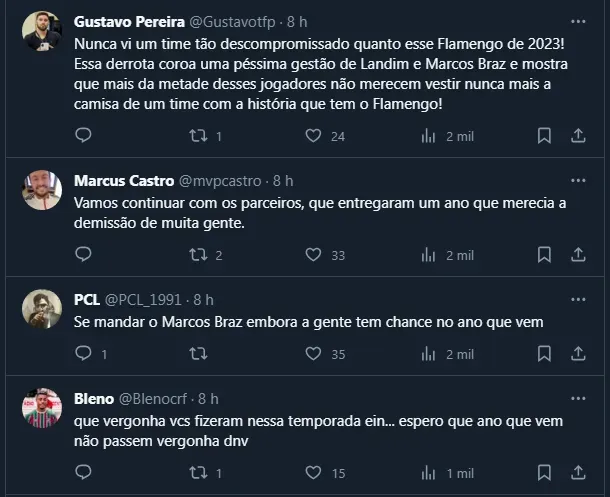Viewport: 610px width, 497px height.
Task: Open Gustavo Pereira's profile picture
Action: (x=43, y=33)
